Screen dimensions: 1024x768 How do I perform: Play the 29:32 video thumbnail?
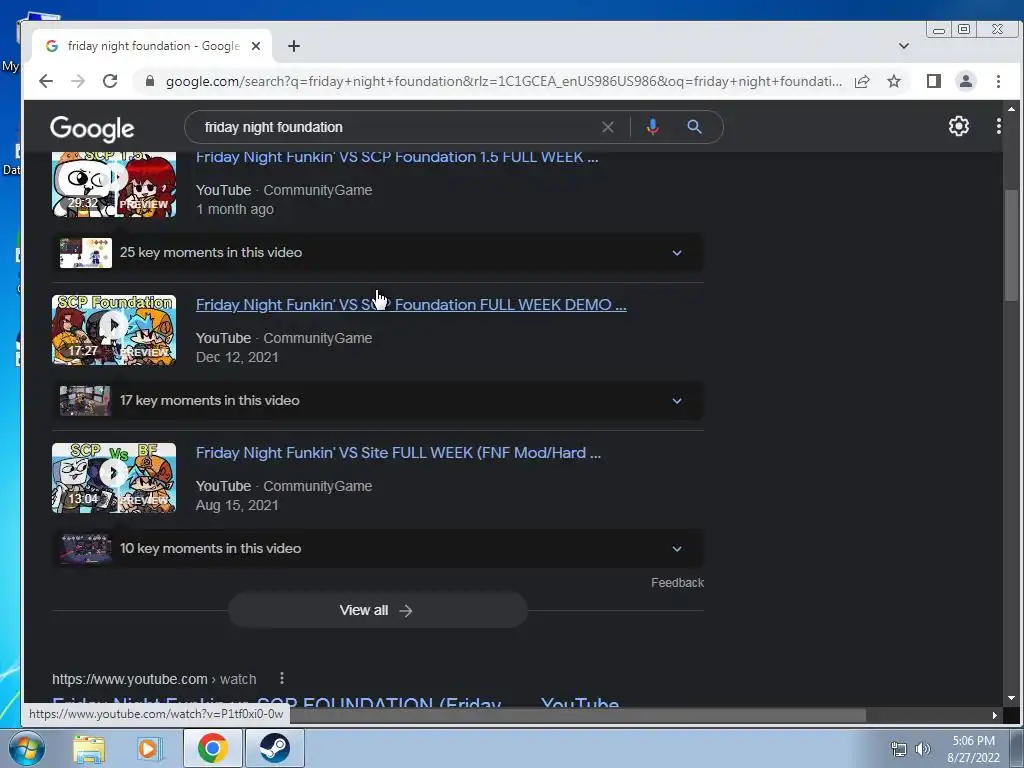[114, 184]
